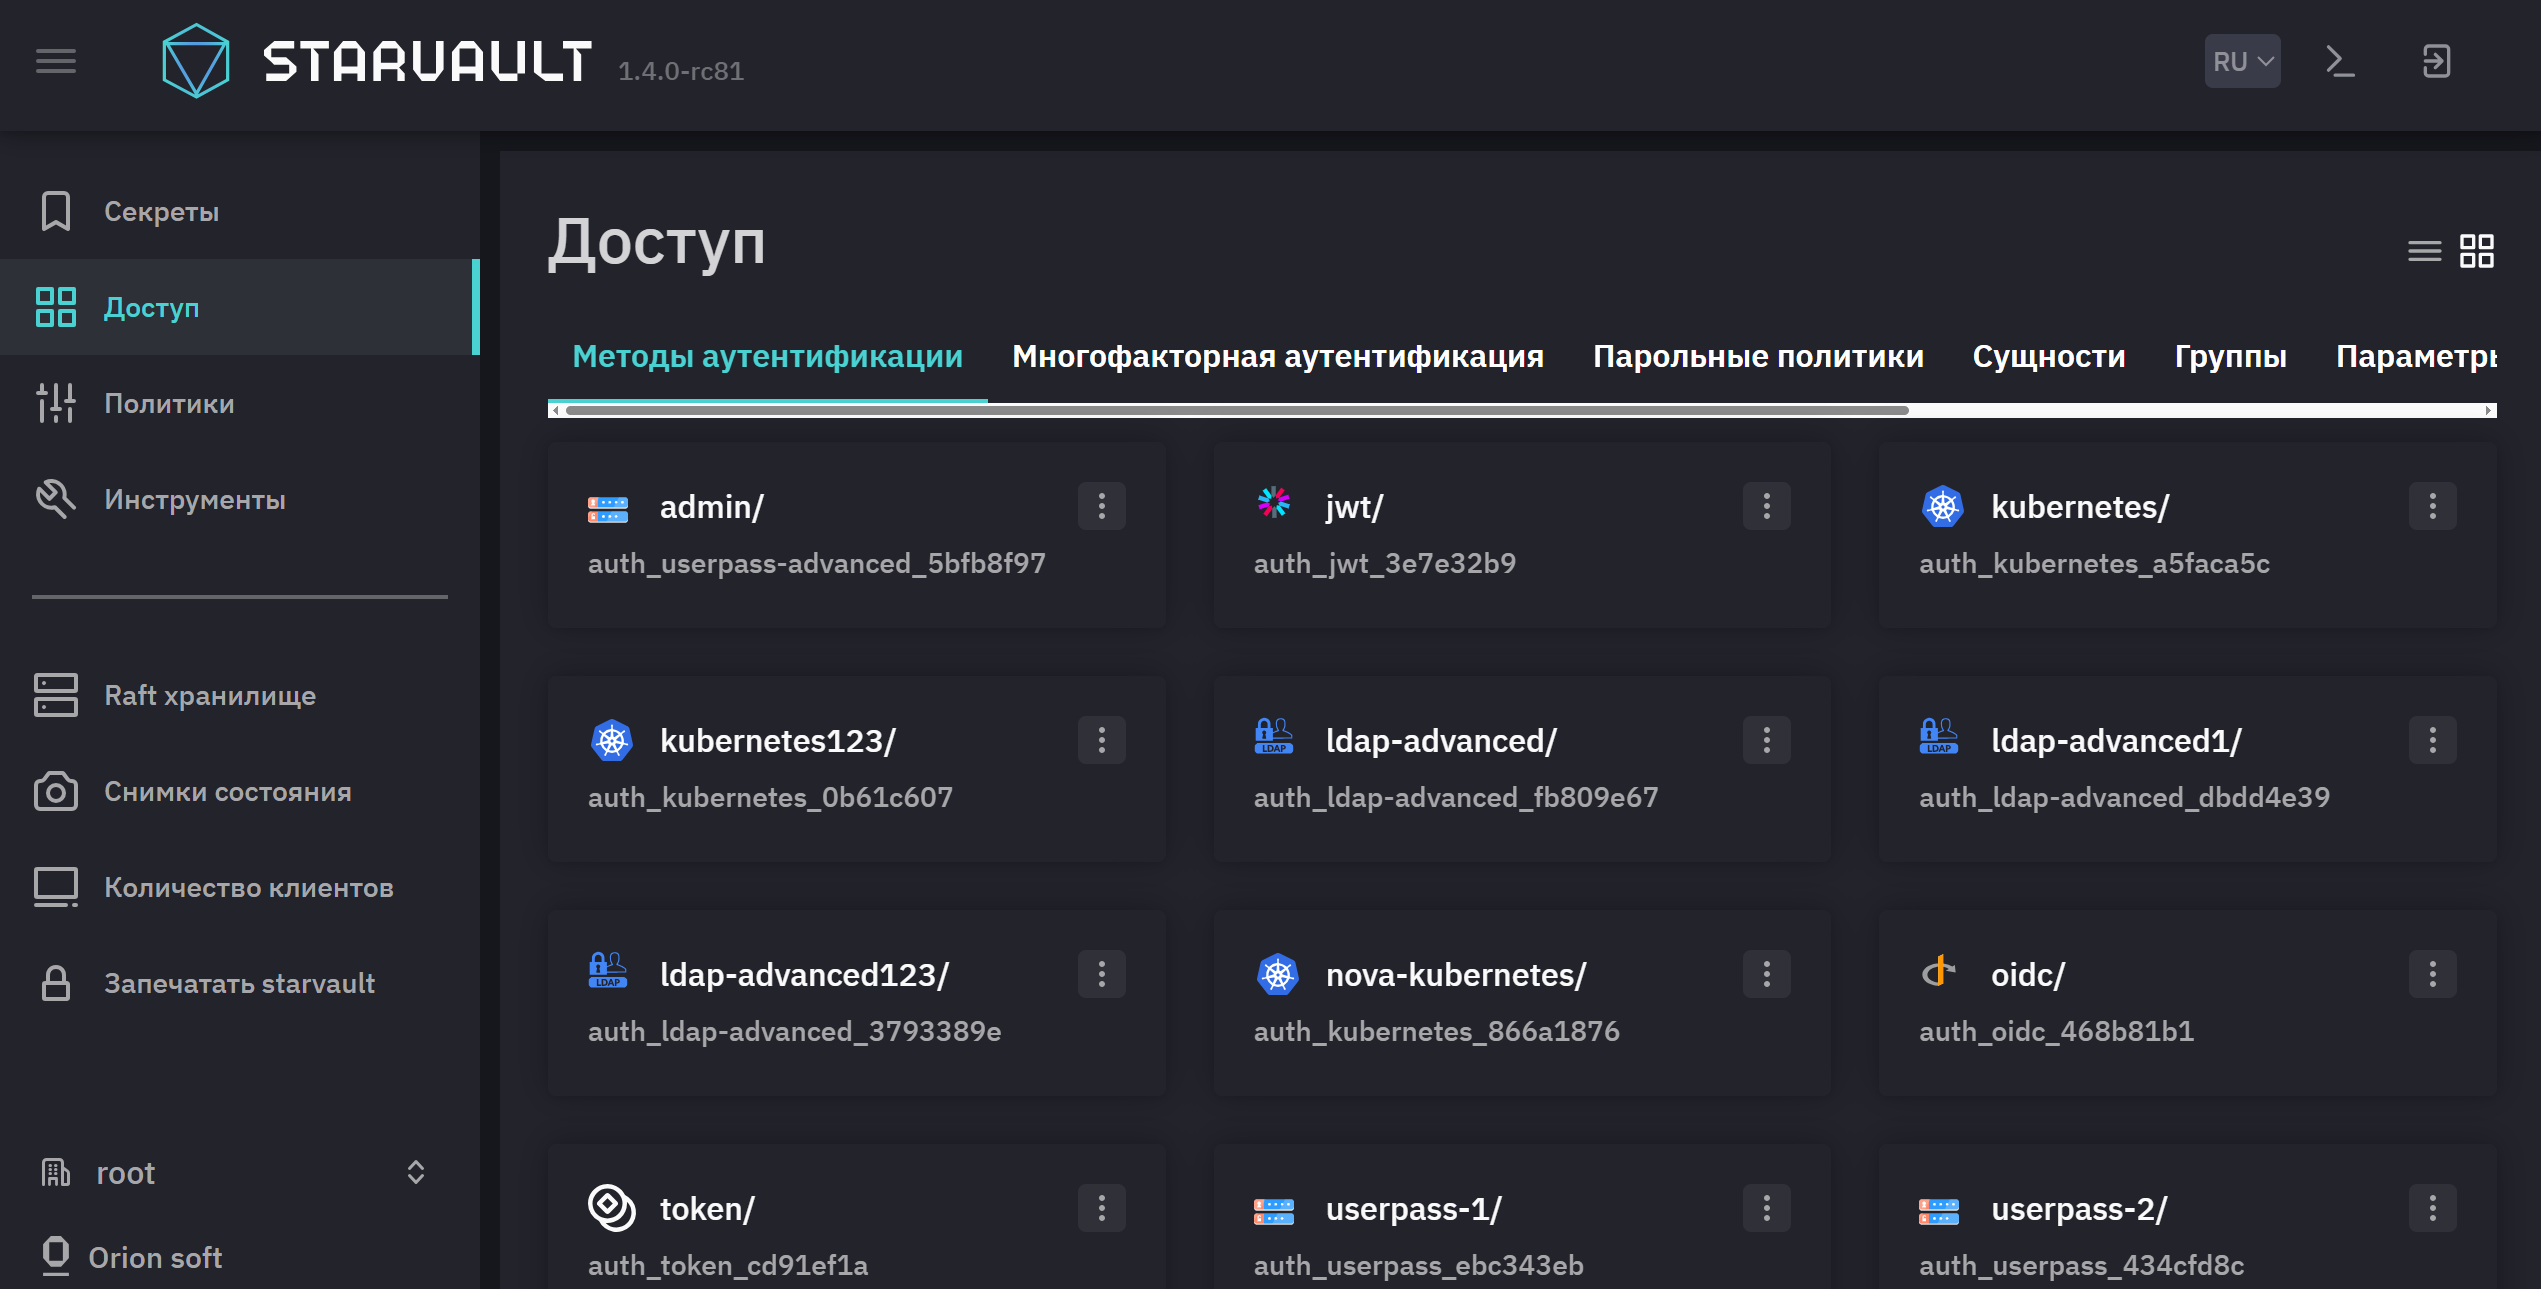Screen dimensions: 2541x1289
Task: Click the JWT icon on jwt/ card
Action: tap(1273, 502)
